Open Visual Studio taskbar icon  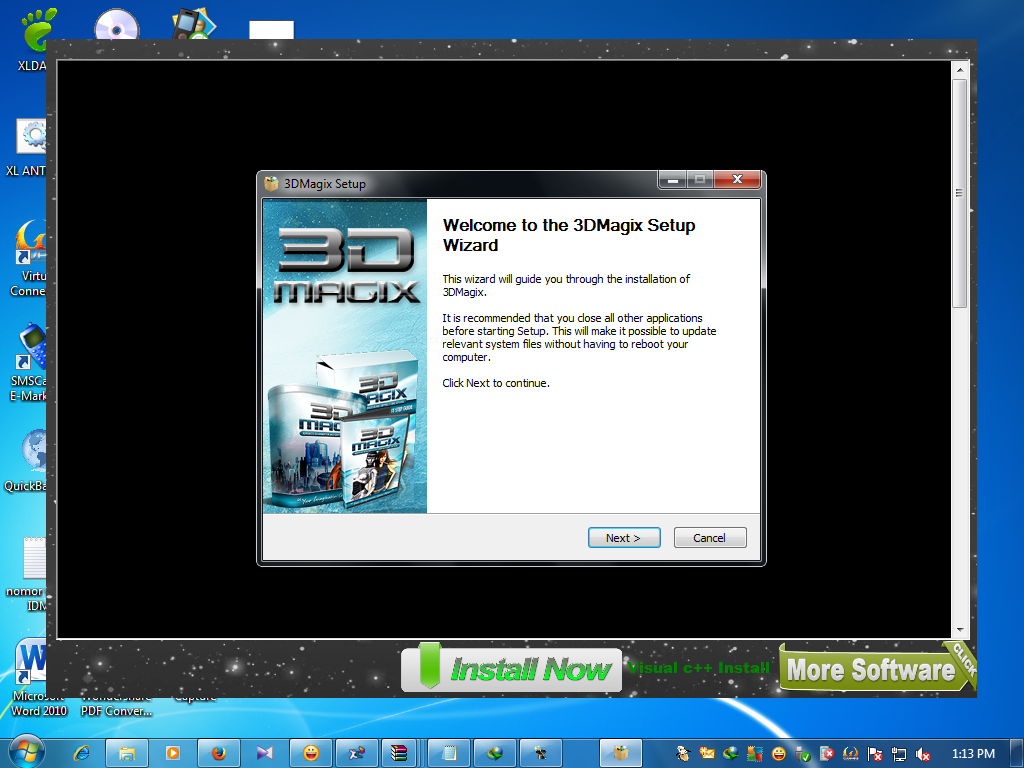pos(264,753)
